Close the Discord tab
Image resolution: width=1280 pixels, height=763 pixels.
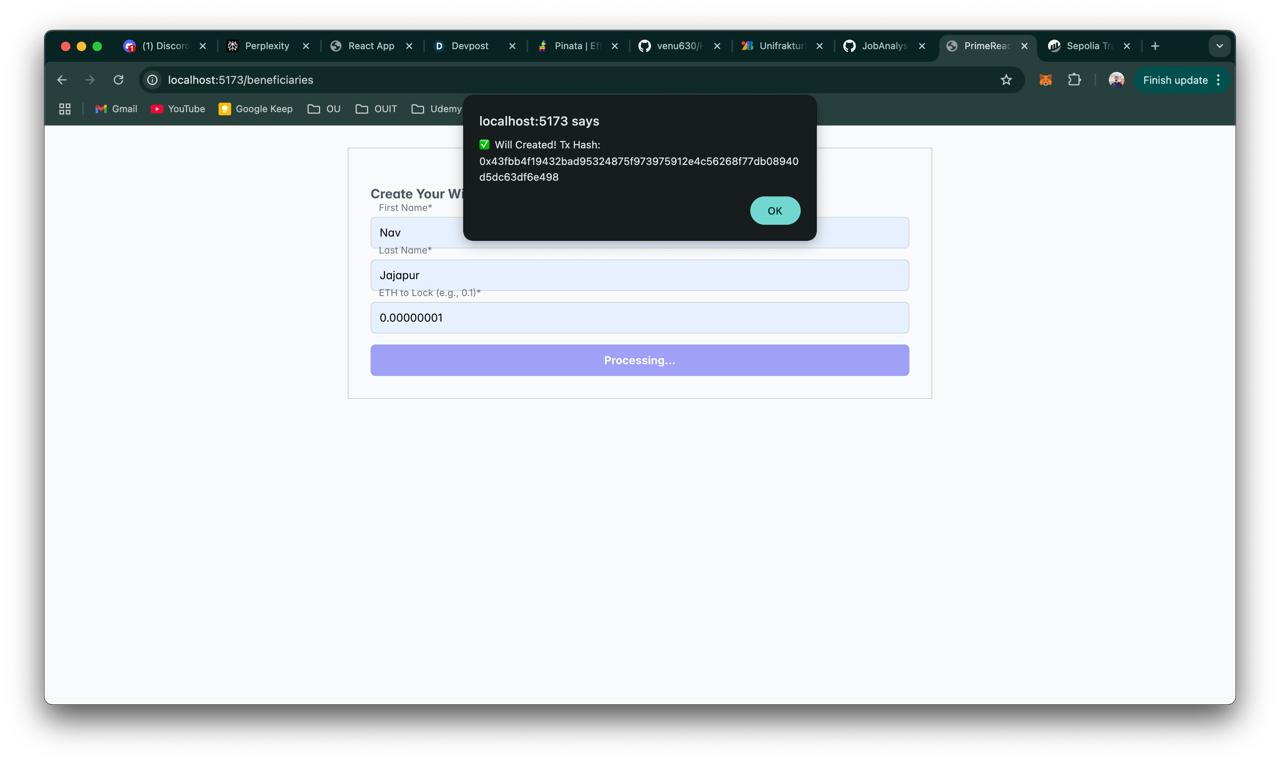[202, 46]
